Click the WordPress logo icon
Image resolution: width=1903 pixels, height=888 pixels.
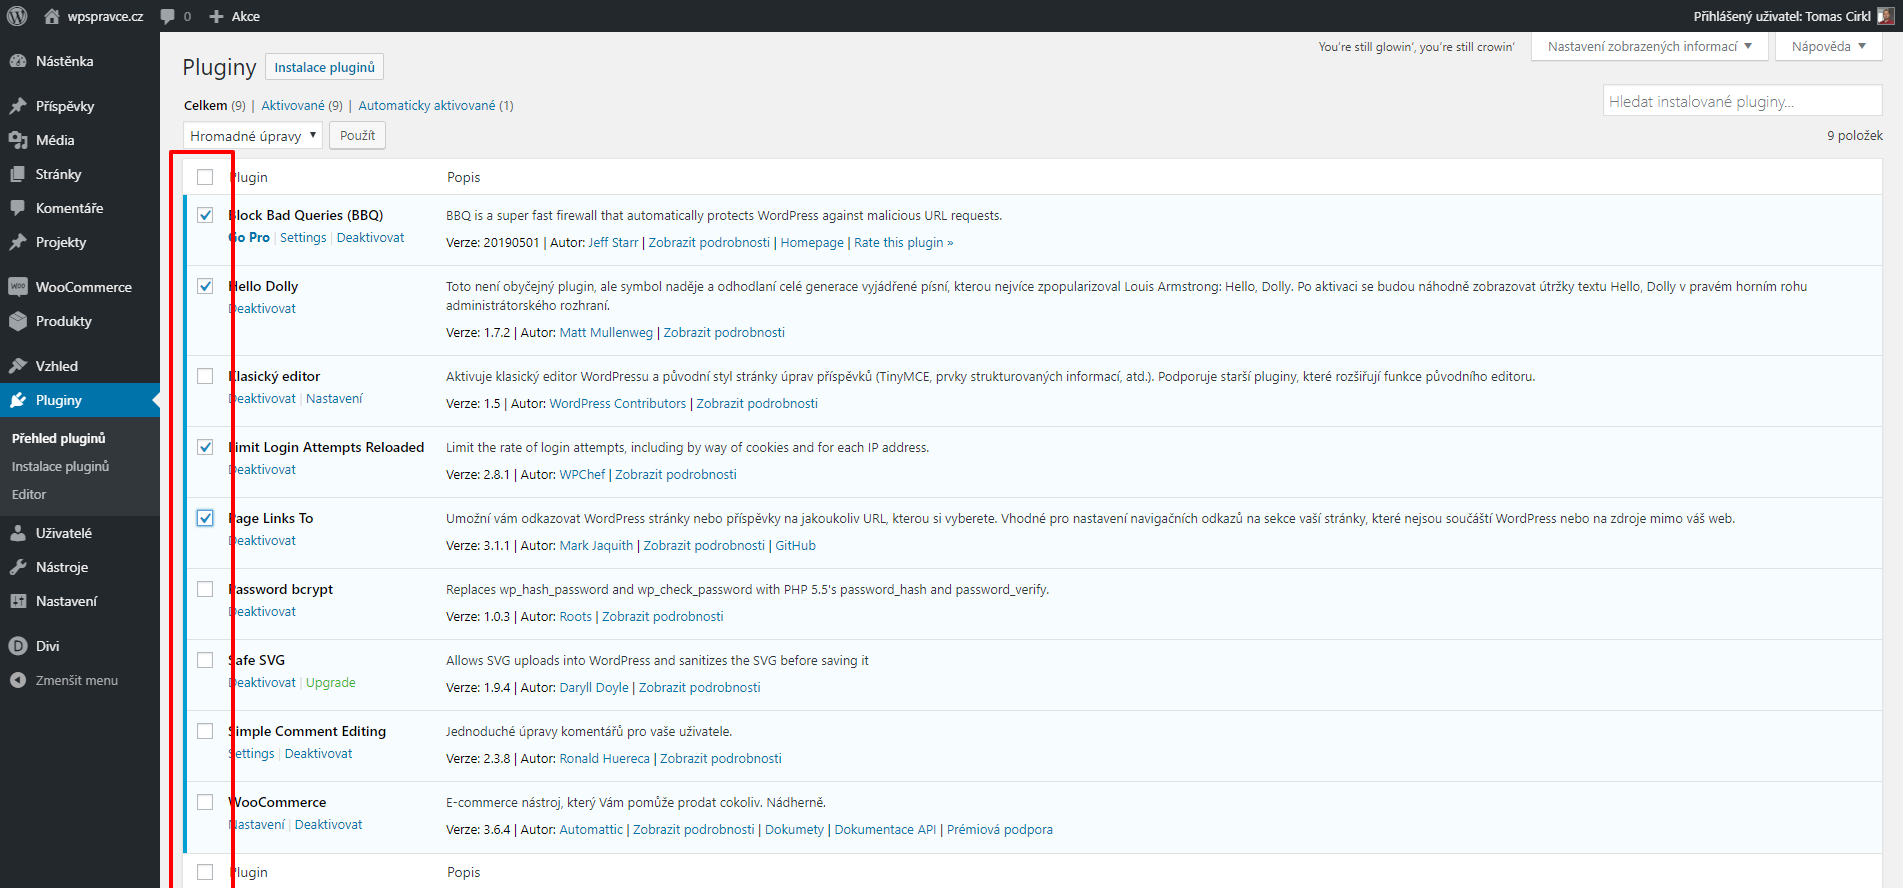(17, 16)
